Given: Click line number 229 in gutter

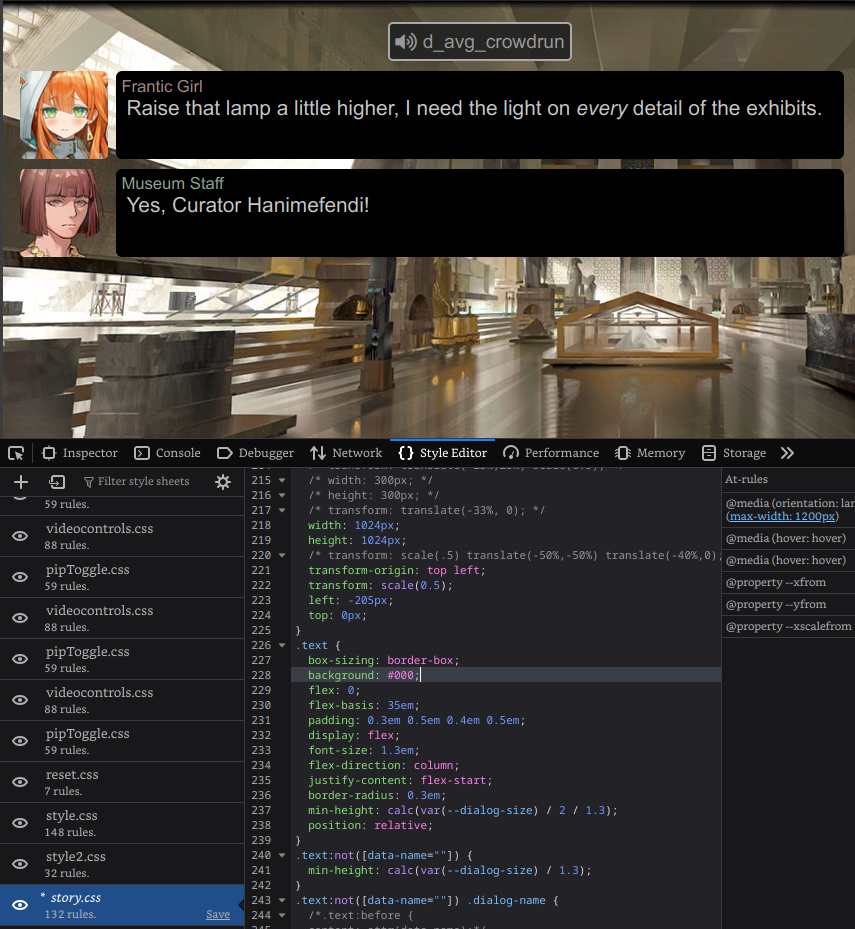Looking at the screenshot, I should 261,690.
